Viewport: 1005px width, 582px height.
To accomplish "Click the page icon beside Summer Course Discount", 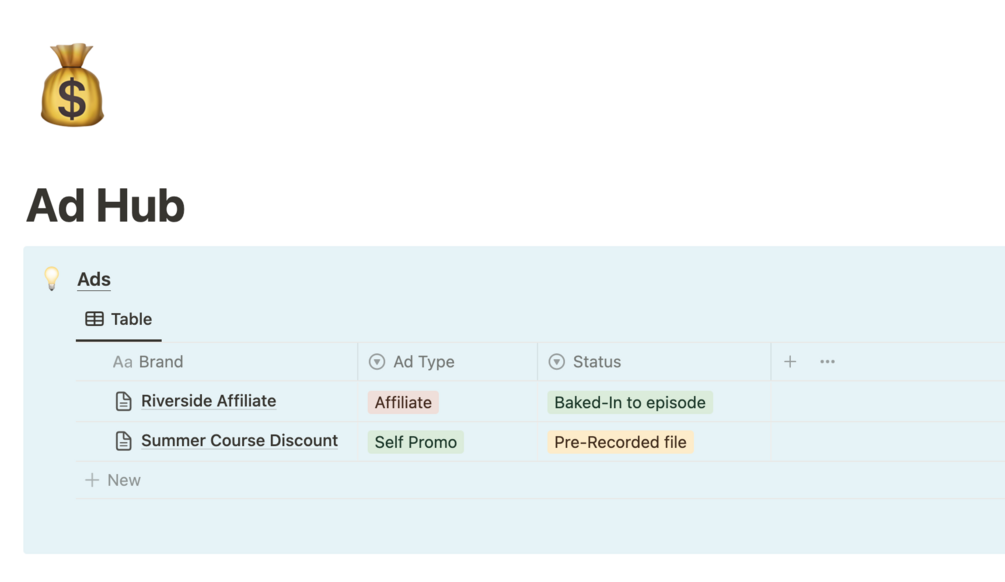I will (x=123, y=441).
